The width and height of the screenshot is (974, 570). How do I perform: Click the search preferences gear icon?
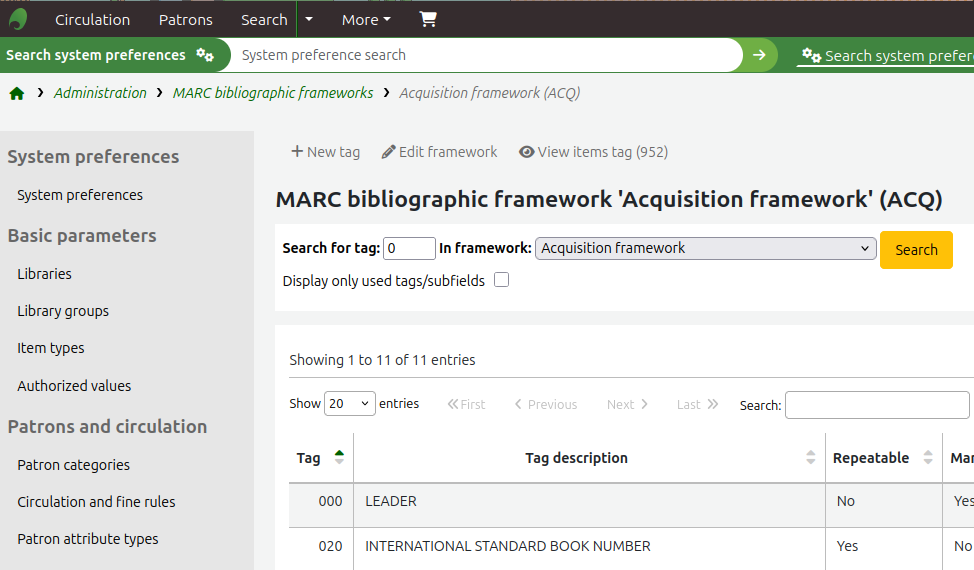[x=205, y=55]
